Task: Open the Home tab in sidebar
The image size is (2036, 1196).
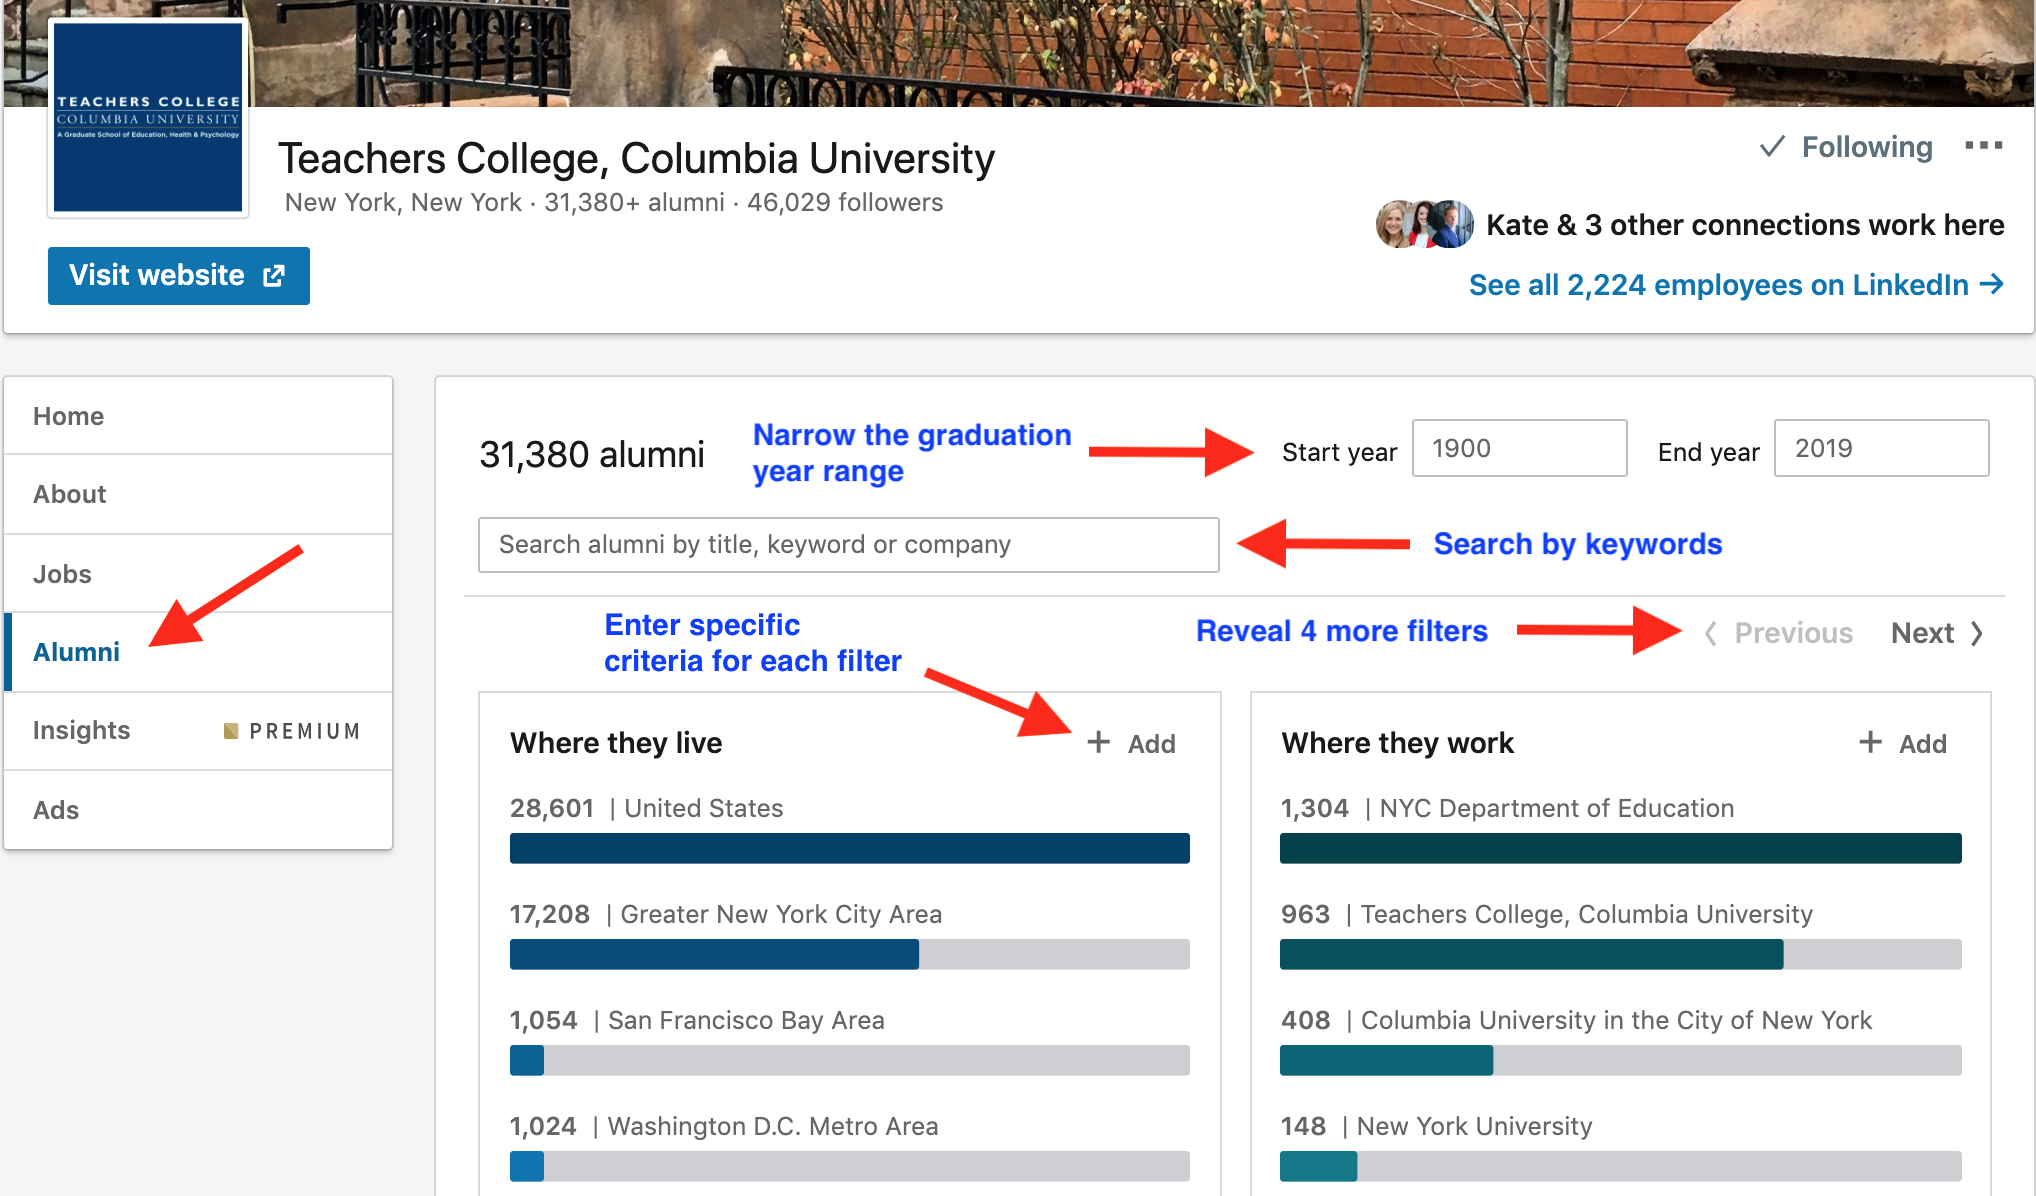Action: click(x=69, y=416)
